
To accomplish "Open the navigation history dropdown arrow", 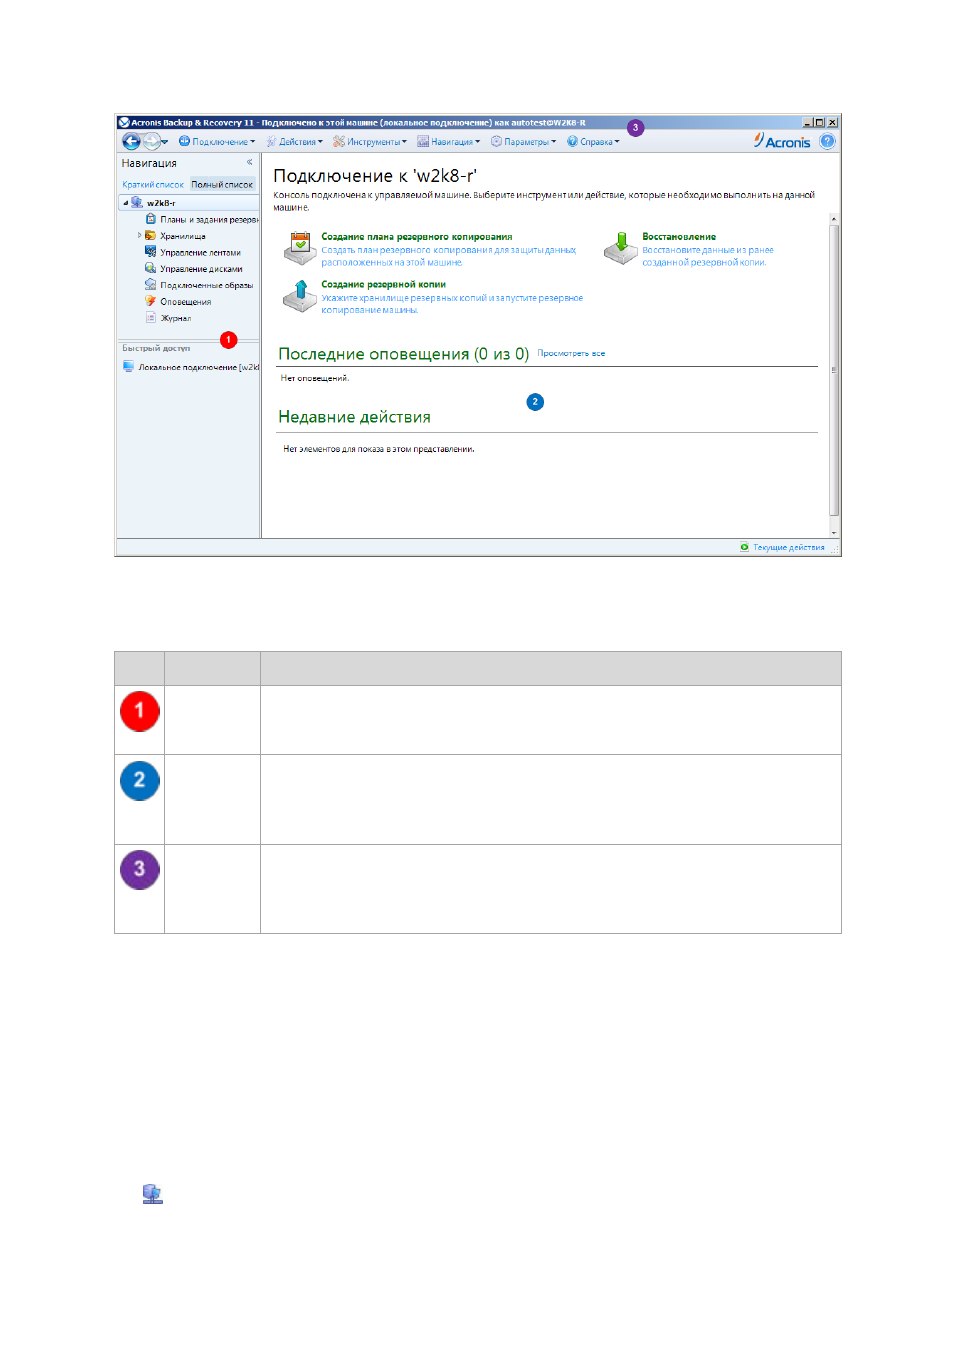I will [x=165, y=142].
